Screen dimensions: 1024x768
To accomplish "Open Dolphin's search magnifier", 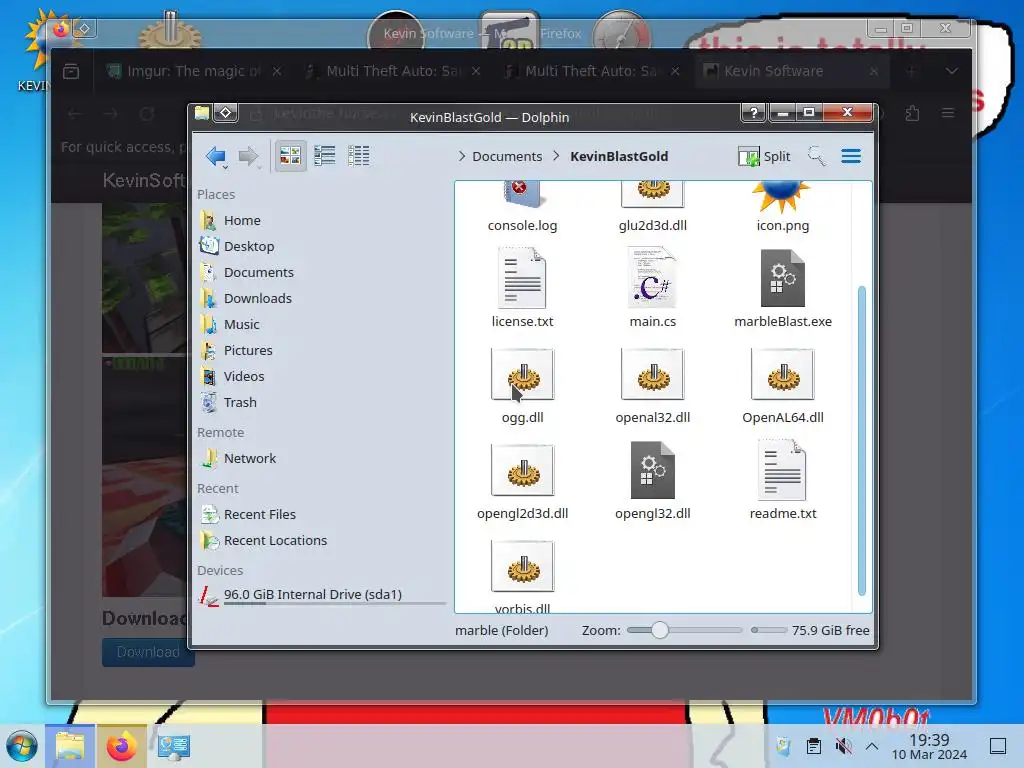I will pos(816,156).
